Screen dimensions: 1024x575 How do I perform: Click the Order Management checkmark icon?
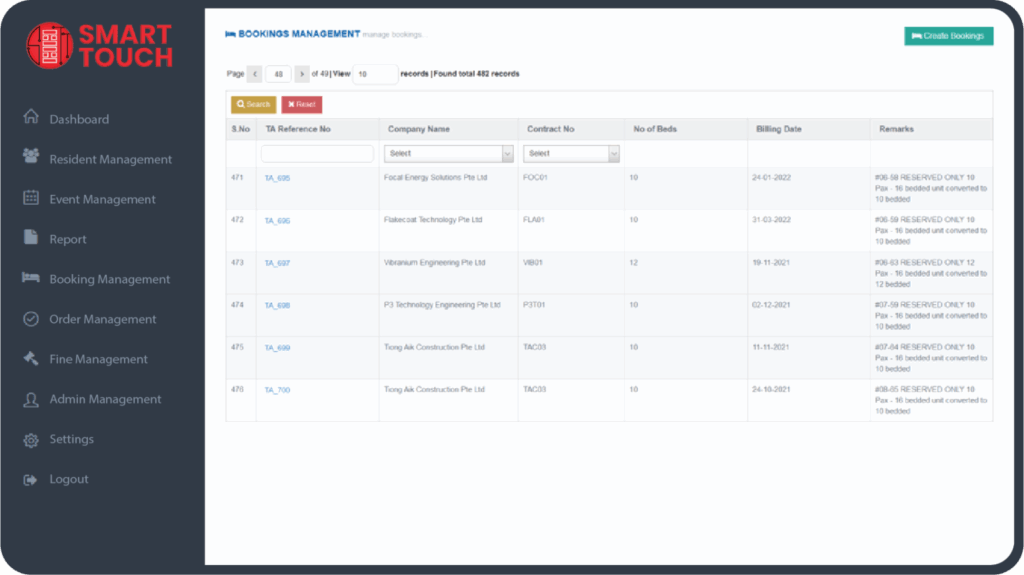(x=31, y=319)
